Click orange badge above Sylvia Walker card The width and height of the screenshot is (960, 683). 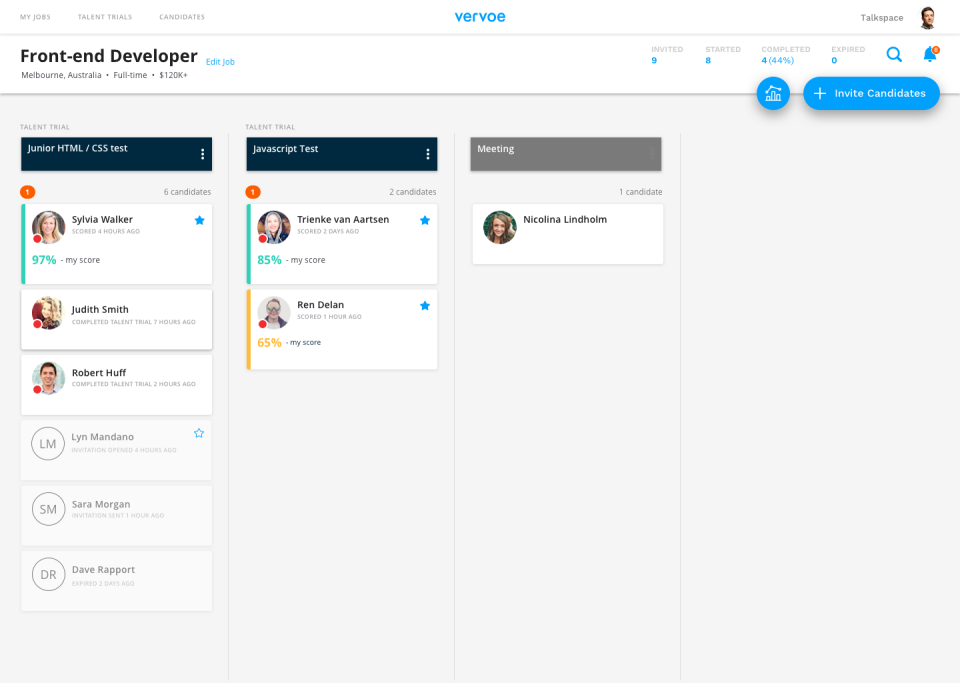pos(28,192)
